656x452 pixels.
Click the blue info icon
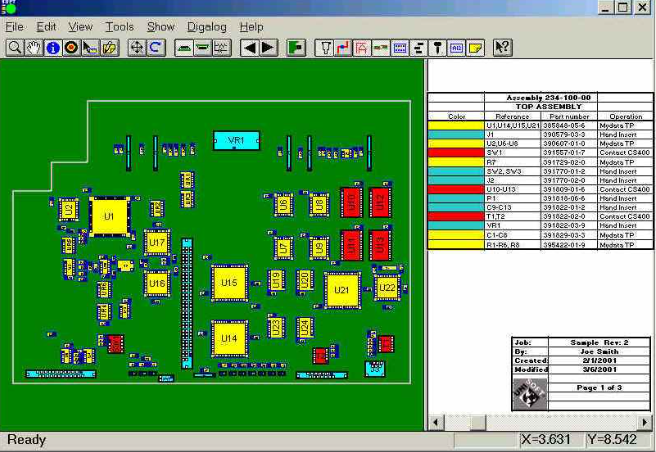(x=52, y=47)
